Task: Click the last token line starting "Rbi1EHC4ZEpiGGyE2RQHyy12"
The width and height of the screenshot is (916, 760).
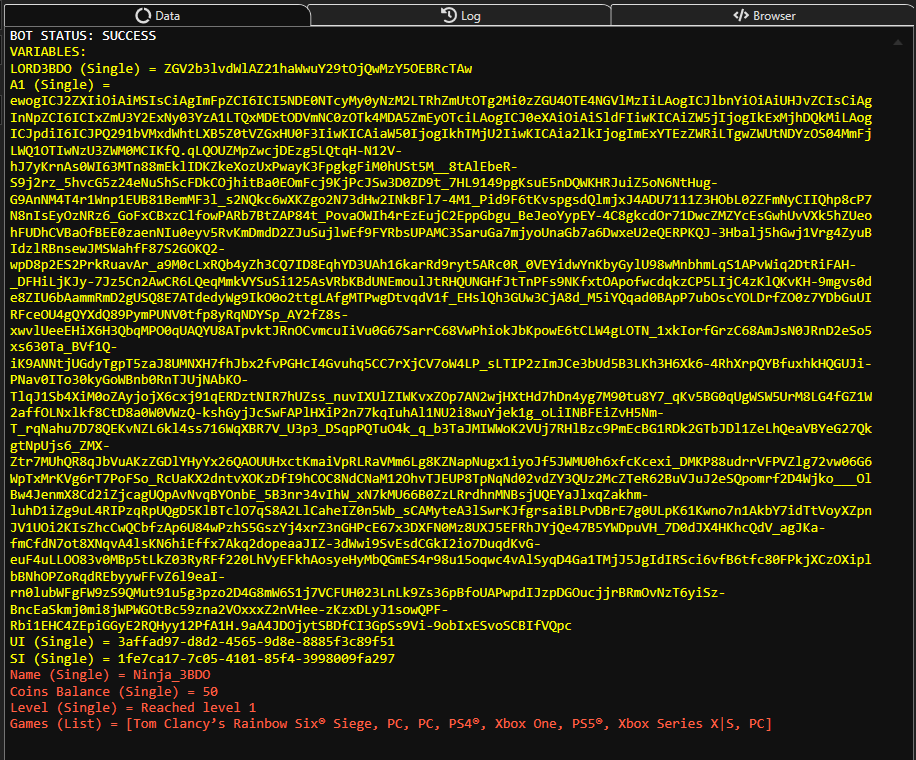Action: 290,626
